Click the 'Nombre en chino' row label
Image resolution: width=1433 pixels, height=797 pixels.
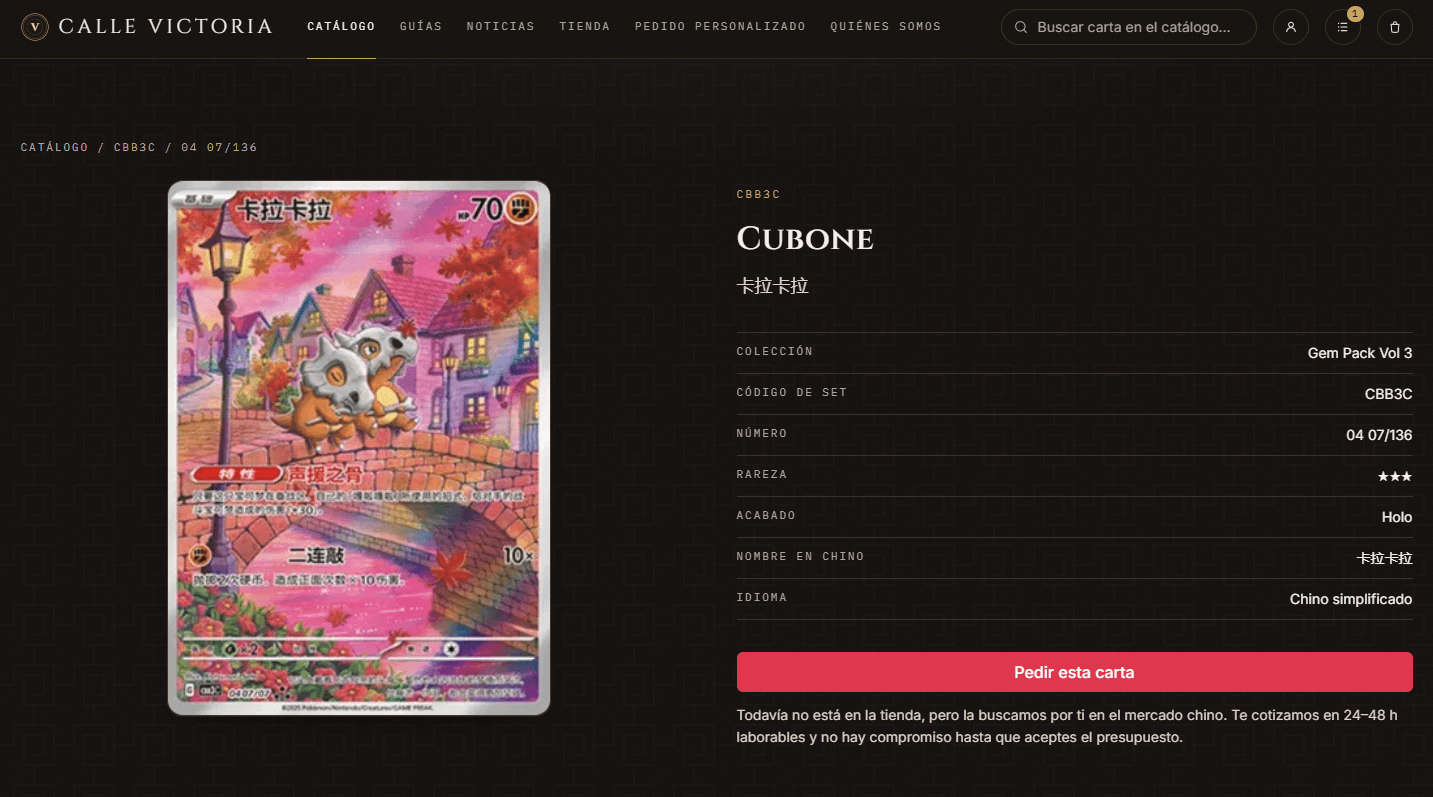[801, 557]
